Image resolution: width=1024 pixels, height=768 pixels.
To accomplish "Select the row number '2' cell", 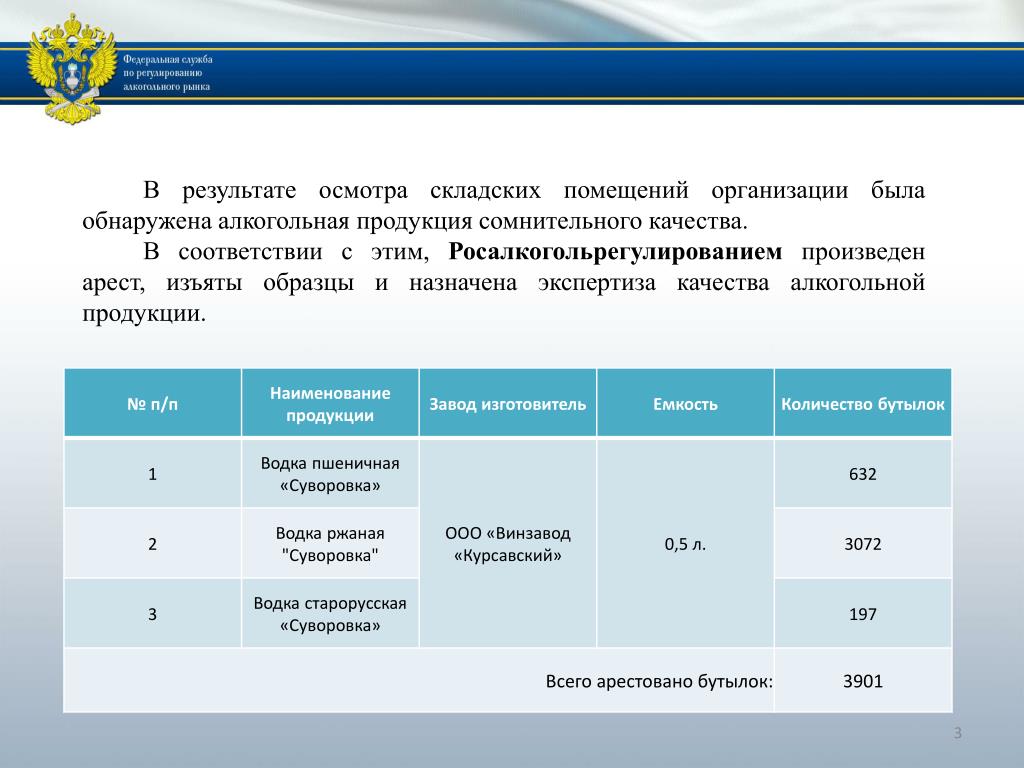I will tap(152, 543).
